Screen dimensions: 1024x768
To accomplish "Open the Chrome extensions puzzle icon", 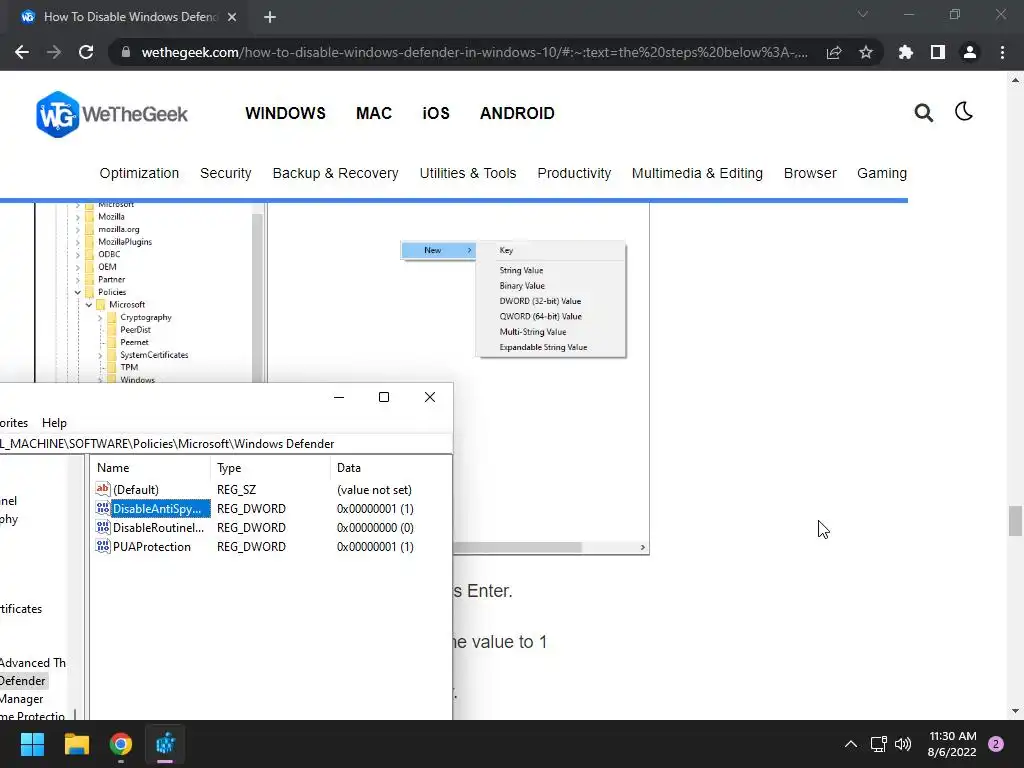I will (906, 52).
